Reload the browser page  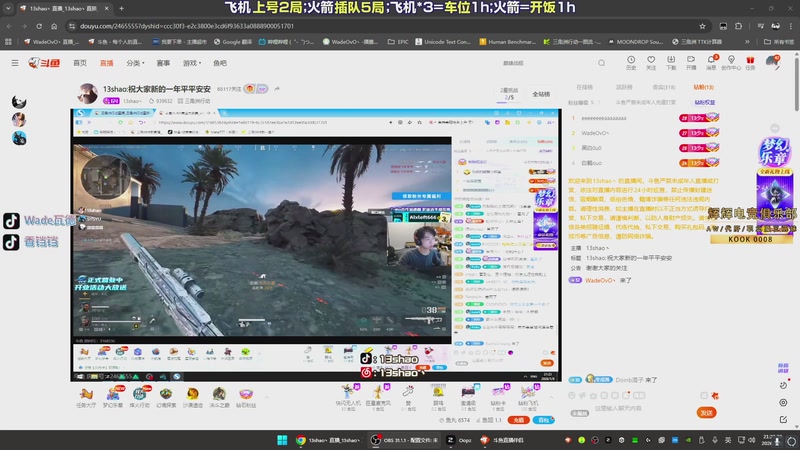39,26
